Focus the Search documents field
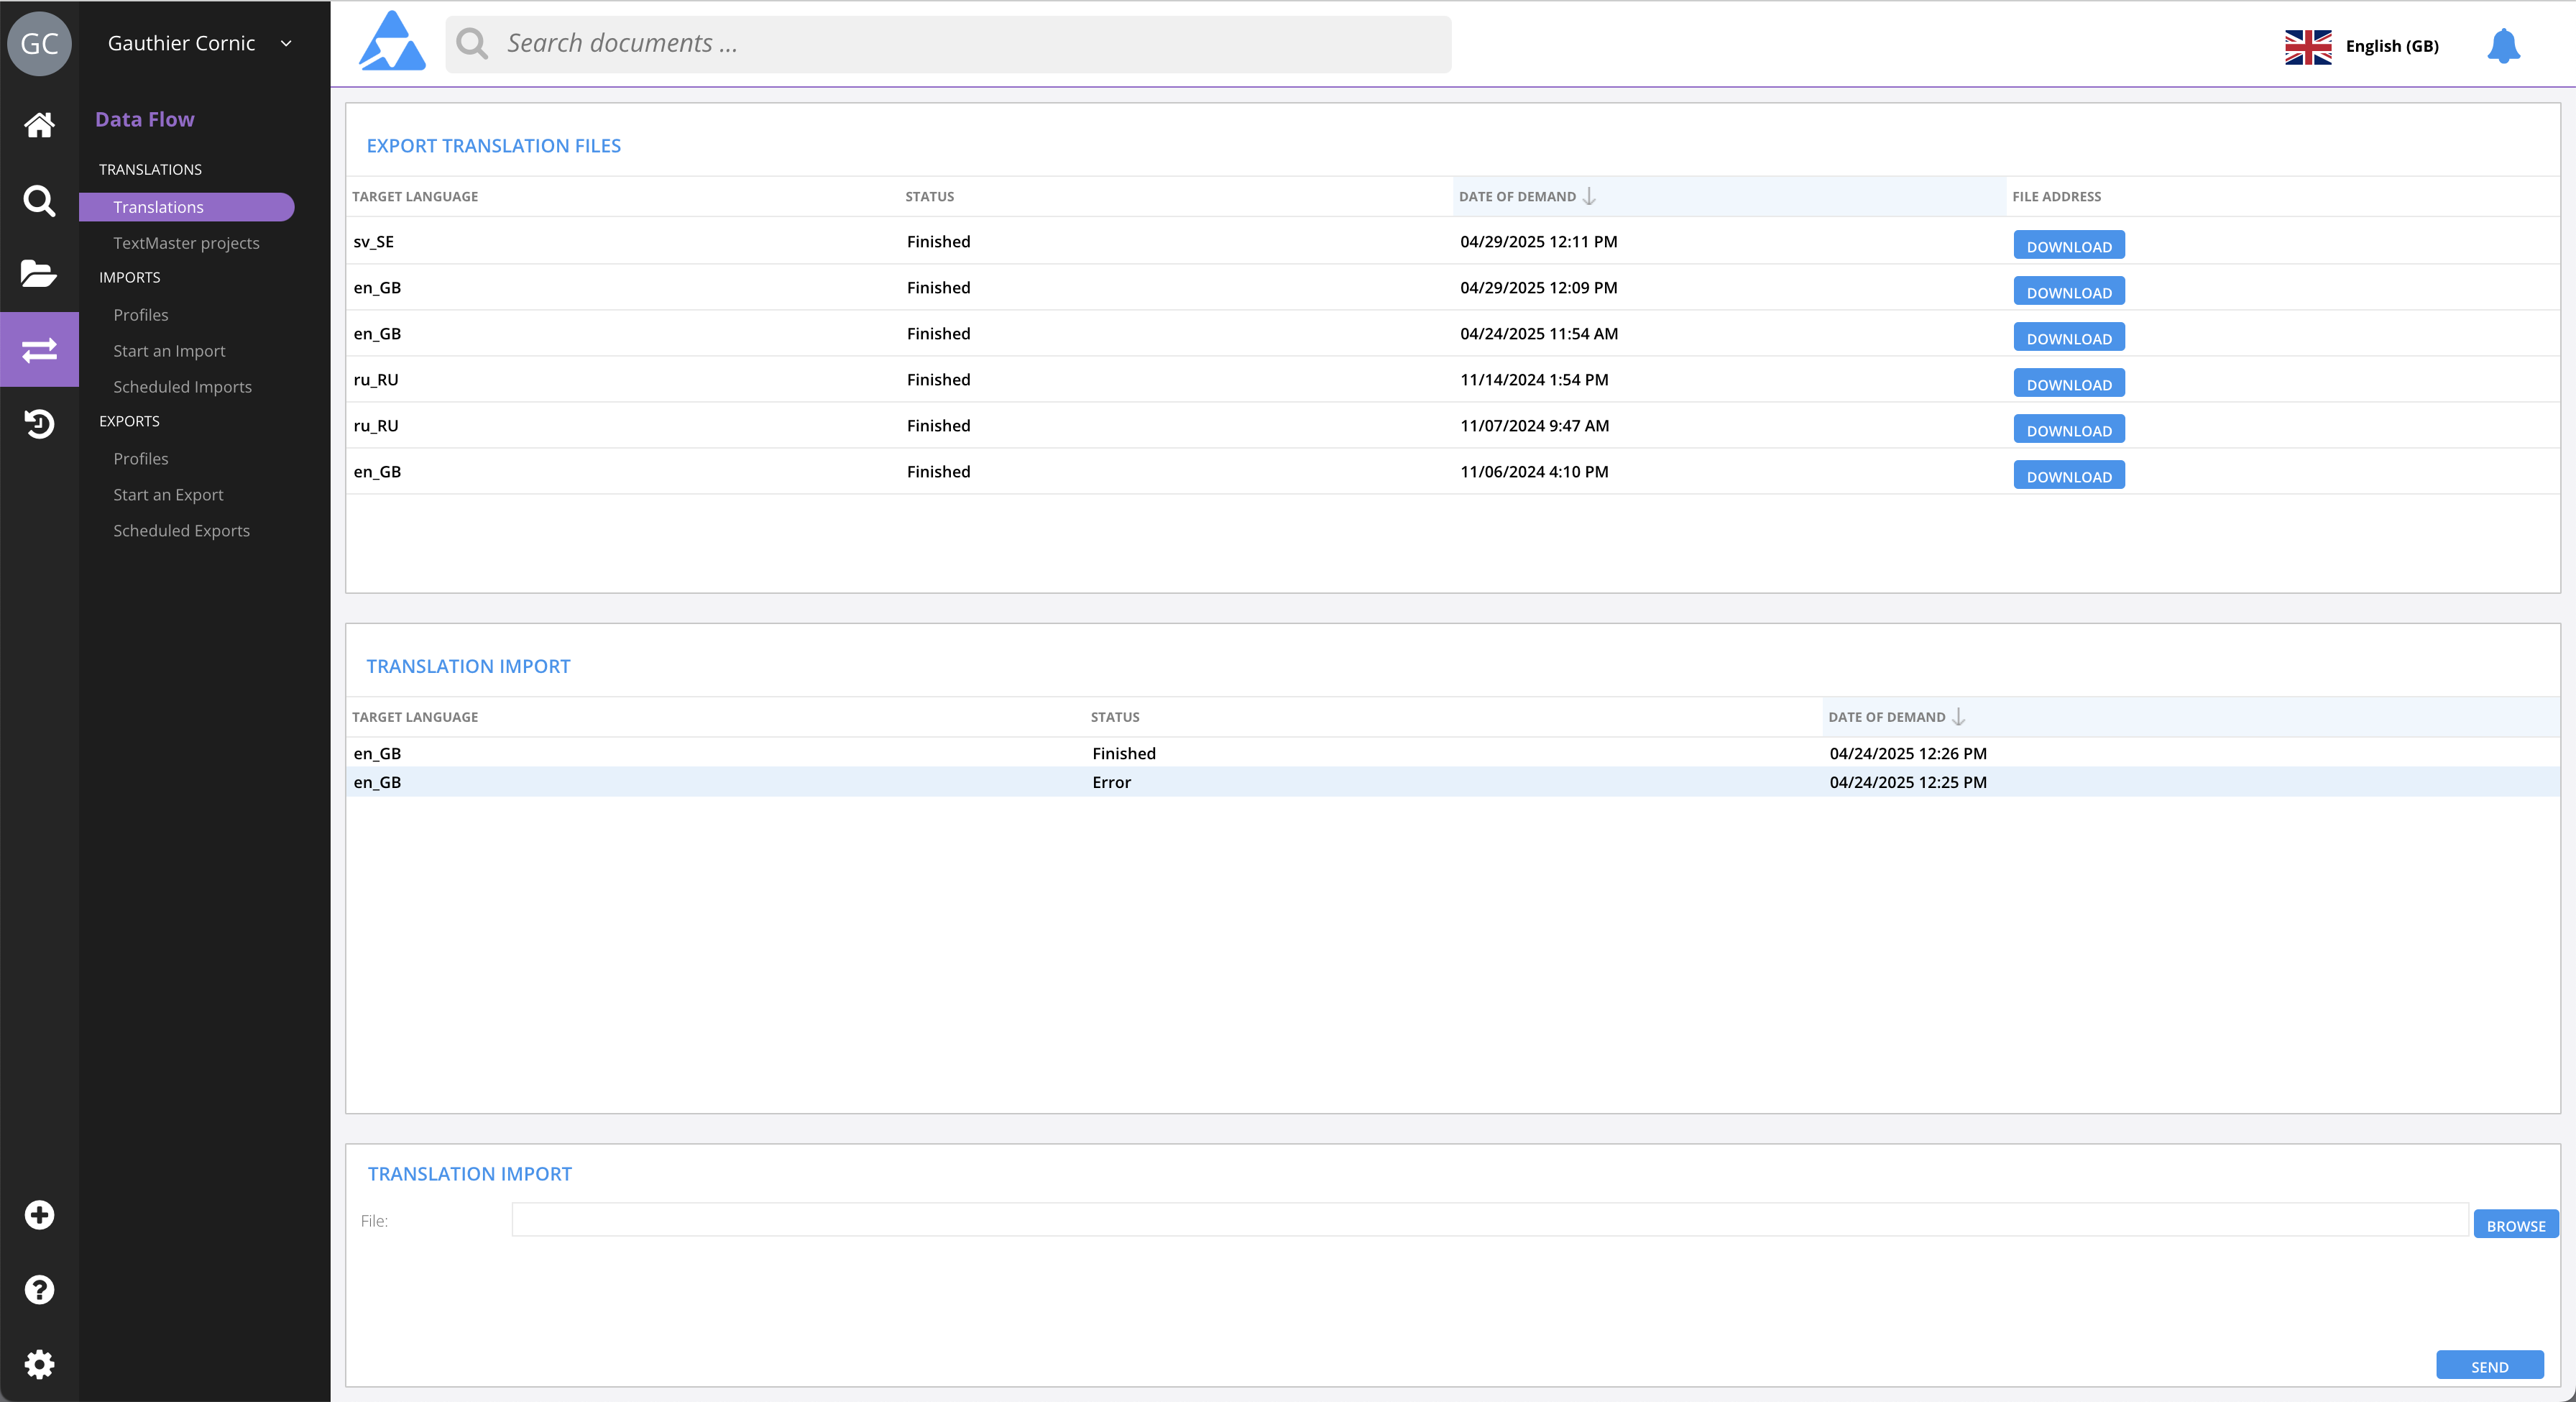Viewport: 2576px width, 1402px height. point(960,44)
